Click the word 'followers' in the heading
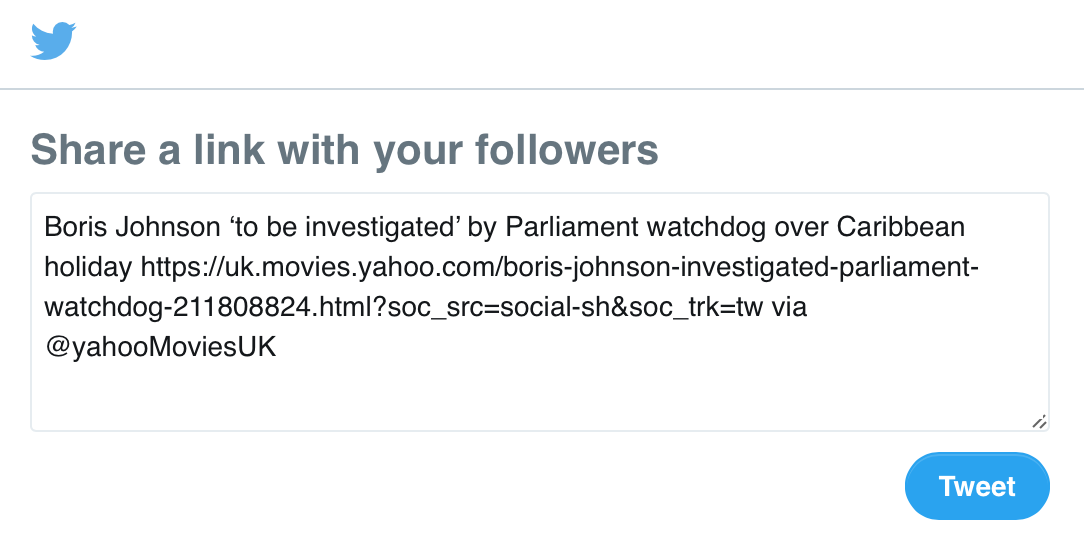The image size is (1084, 554). 566,150
